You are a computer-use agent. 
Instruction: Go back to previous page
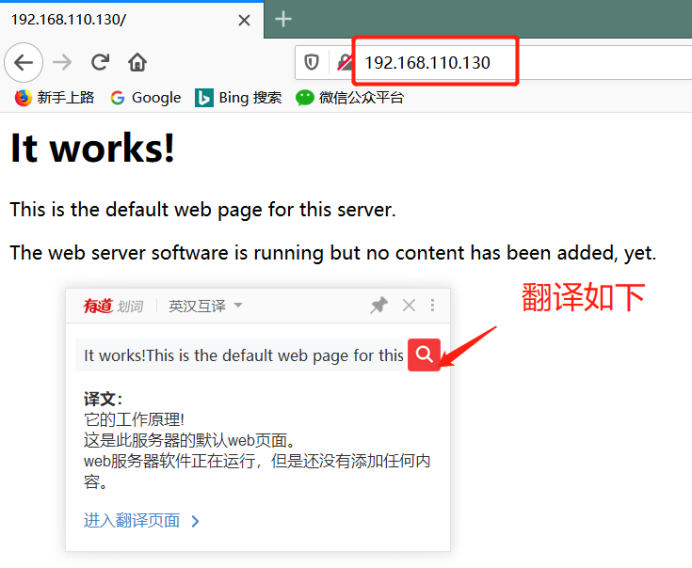click(x=23, y=63)
